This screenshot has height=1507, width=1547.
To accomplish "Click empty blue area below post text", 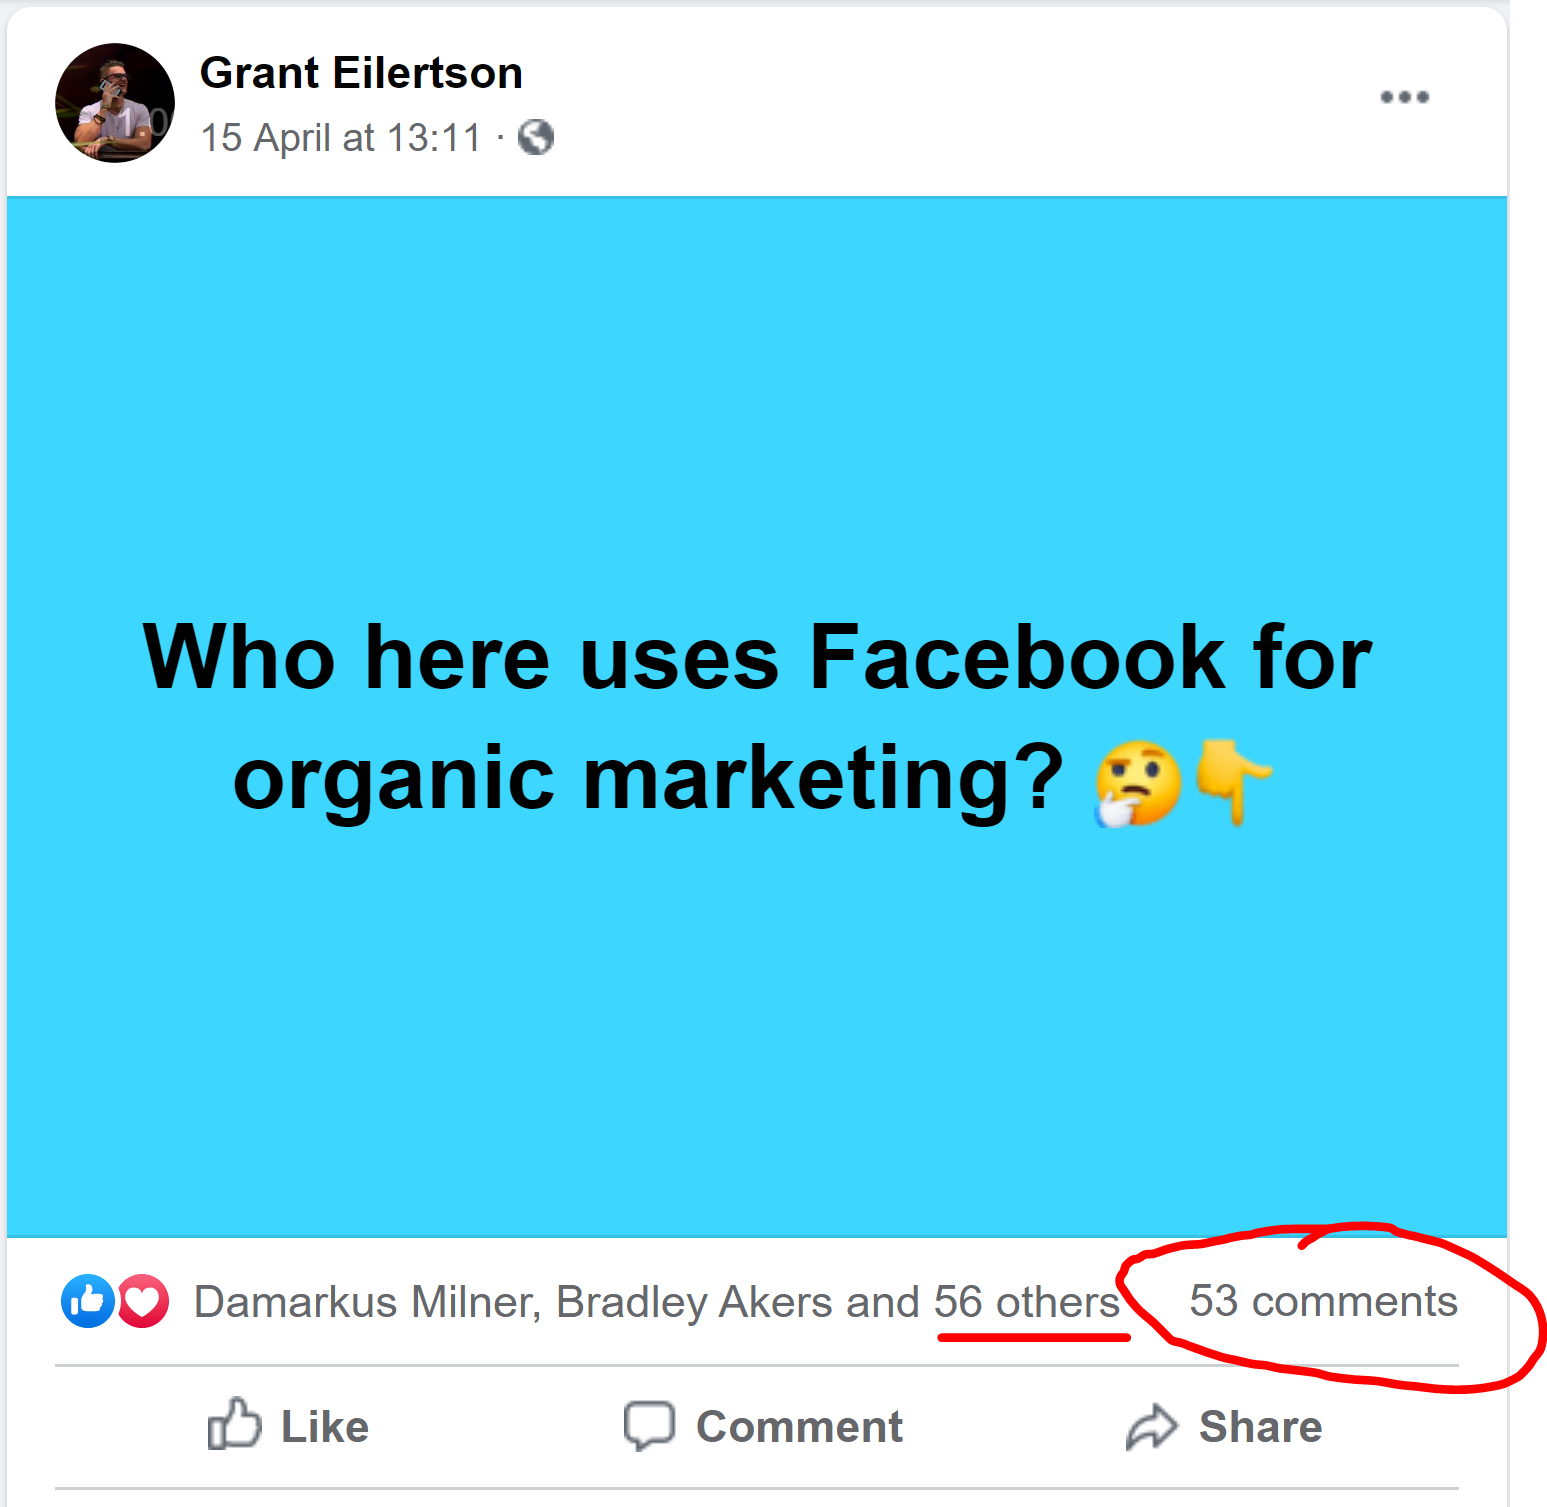I will 757,1040.
